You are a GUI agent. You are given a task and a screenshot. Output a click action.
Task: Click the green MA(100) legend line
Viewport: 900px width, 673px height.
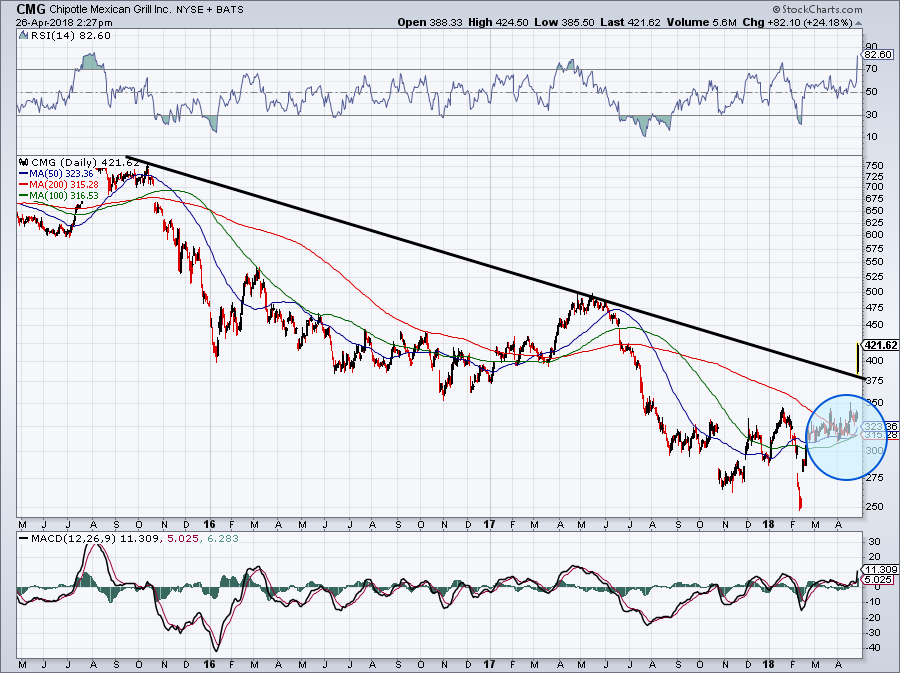(24, 196)
